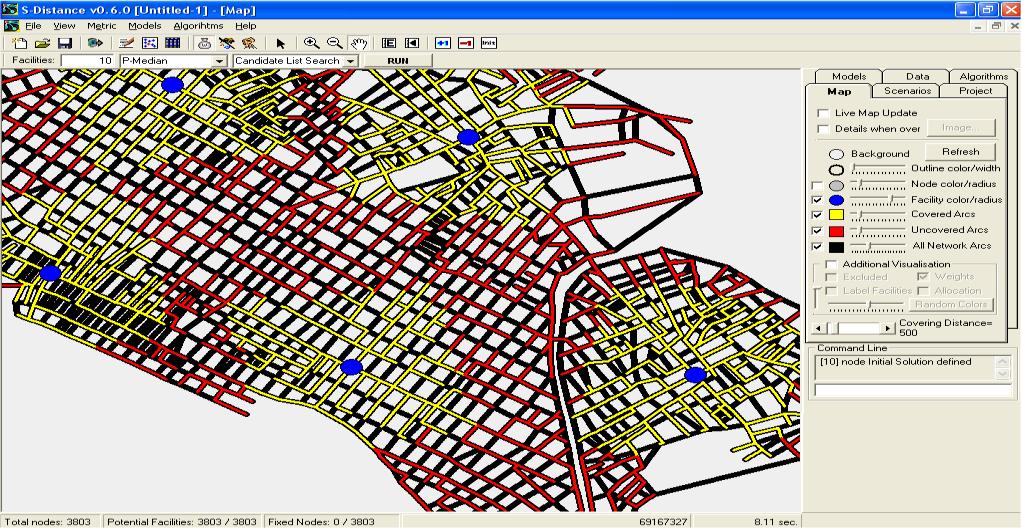The height and width of the screenshot is (528, 1021).
Task: Click the first solver figure icon
Action: (x=227, y=43)
